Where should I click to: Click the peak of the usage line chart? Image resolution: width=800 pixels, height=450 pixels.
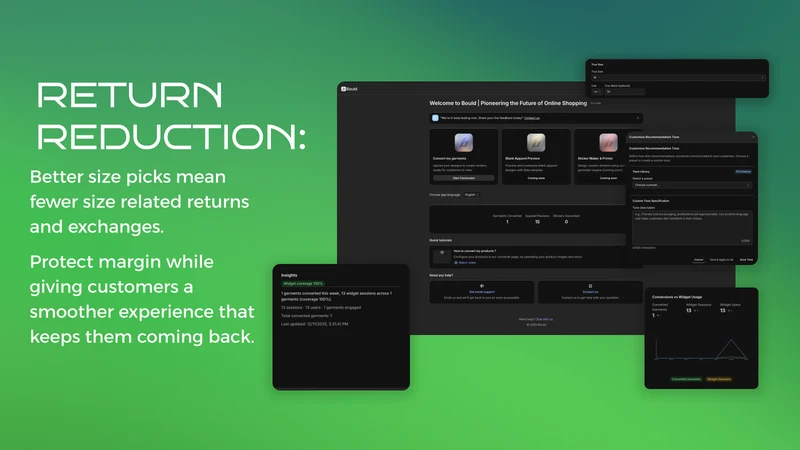(731, 340)
